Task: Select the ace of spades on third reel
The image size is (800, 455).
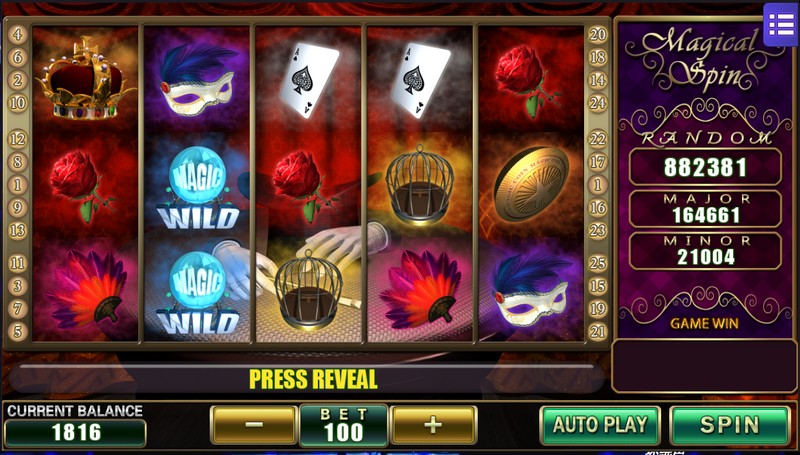Action: click(x=309, y=79)
